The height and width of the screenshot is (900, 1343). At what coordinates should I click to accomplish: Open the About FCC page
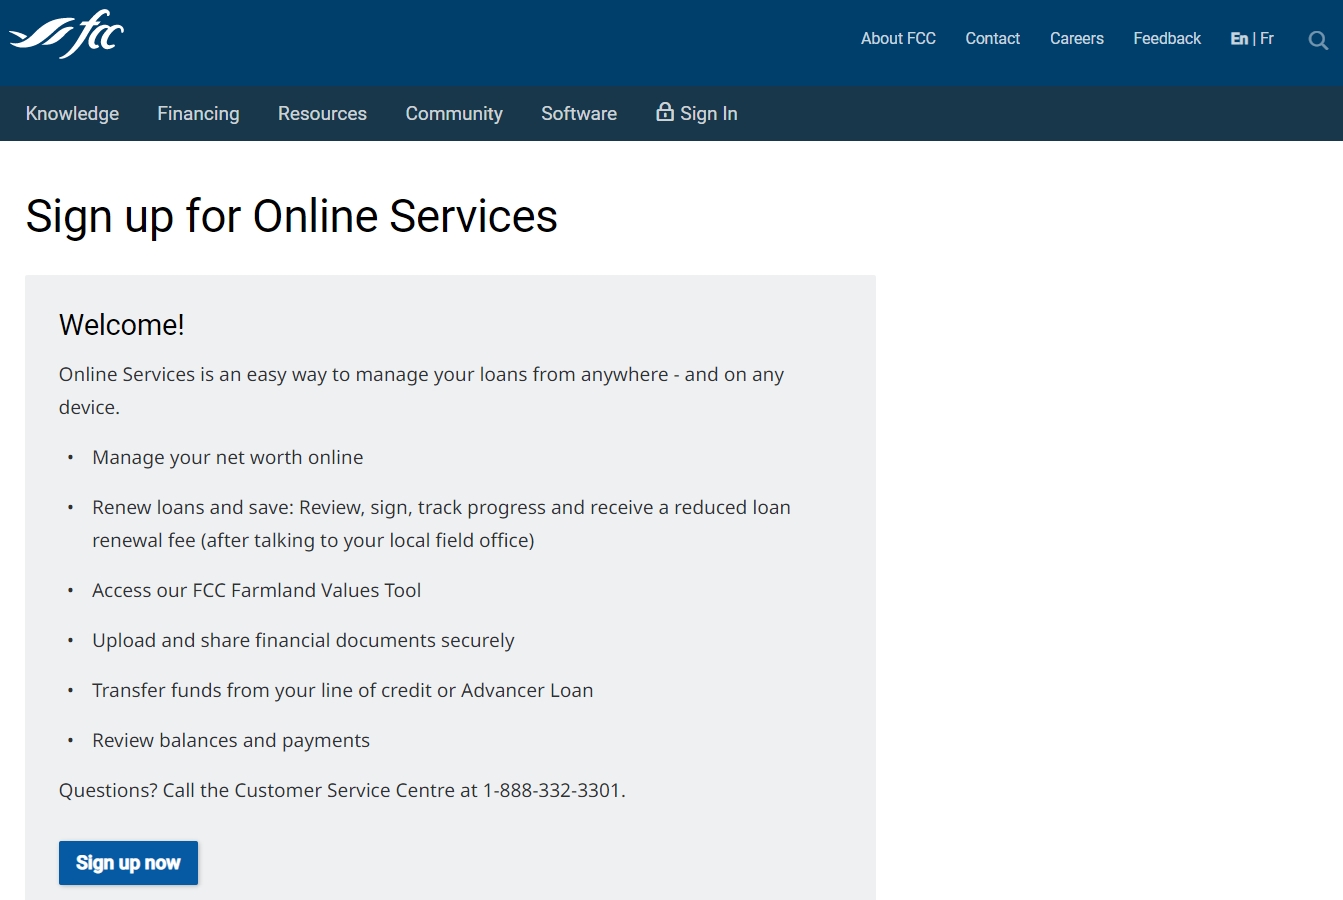tap(897, 38)
